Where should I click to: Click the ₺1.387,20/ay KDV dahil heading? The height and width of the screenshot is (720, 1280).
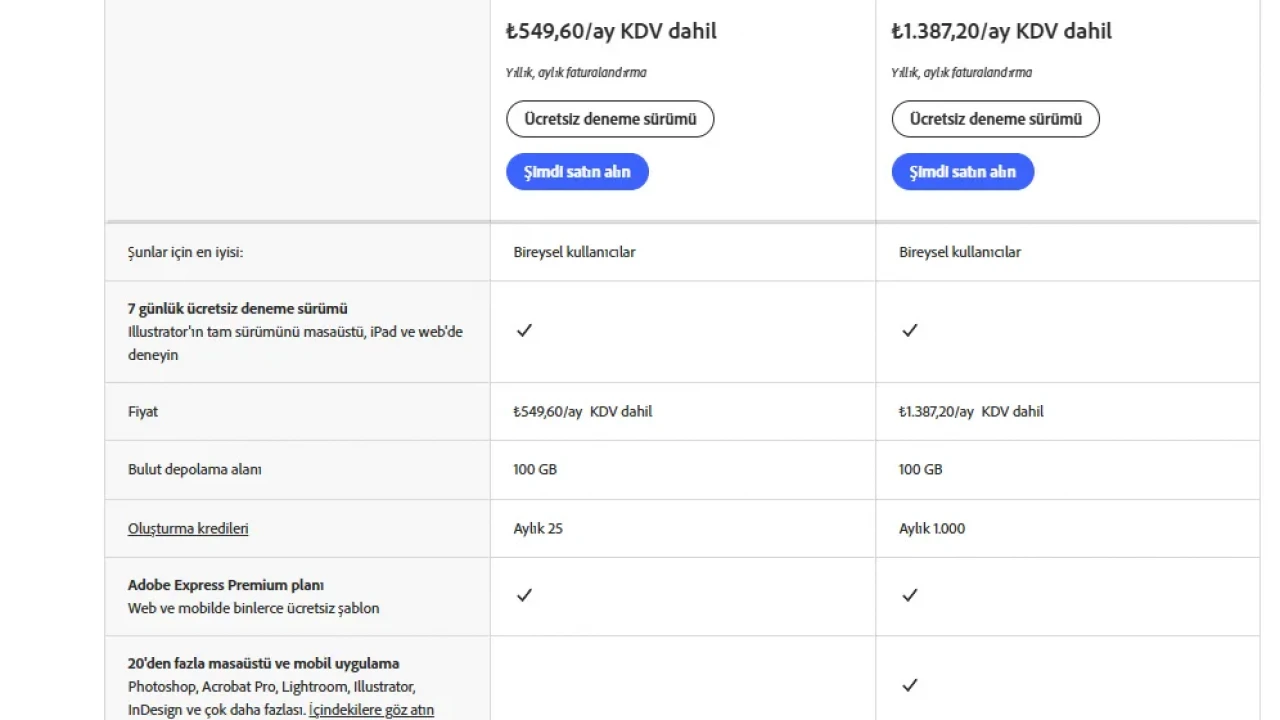coord(1001,31)
